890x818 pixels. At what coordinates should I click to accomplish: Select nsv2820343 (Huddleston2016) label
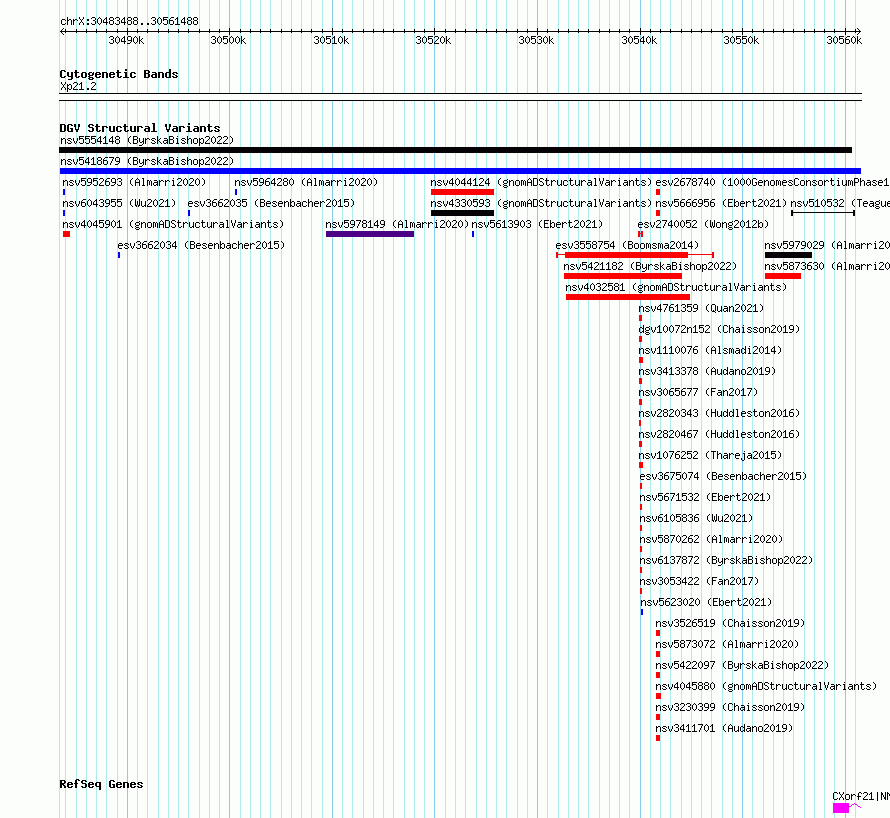tap(719, 413)
